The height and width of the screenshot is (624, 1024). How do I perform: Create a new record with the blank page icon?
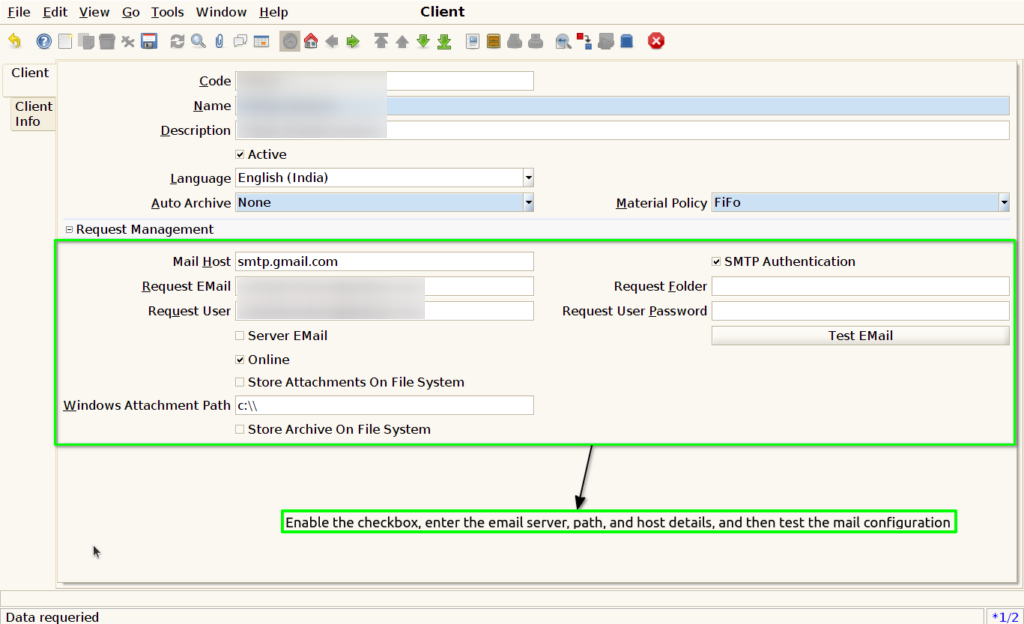pyautogui.click(x=65, y=41)
